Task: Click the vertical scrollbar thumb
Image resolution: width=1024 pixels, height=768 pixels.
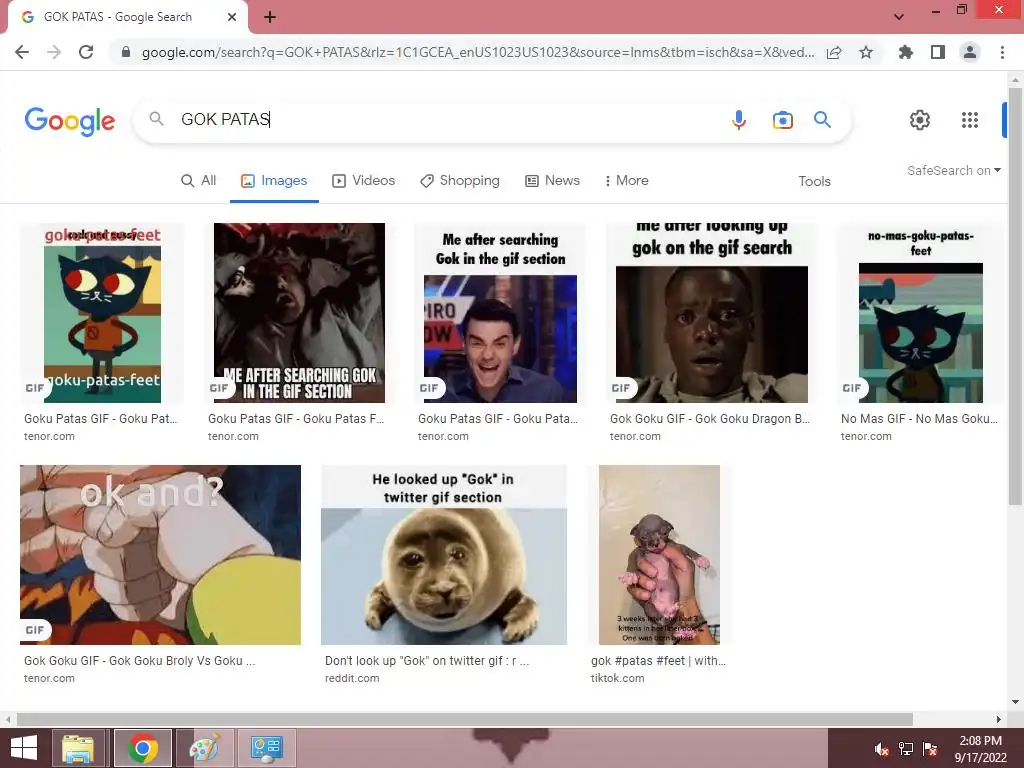Action: coord(1015,296)
